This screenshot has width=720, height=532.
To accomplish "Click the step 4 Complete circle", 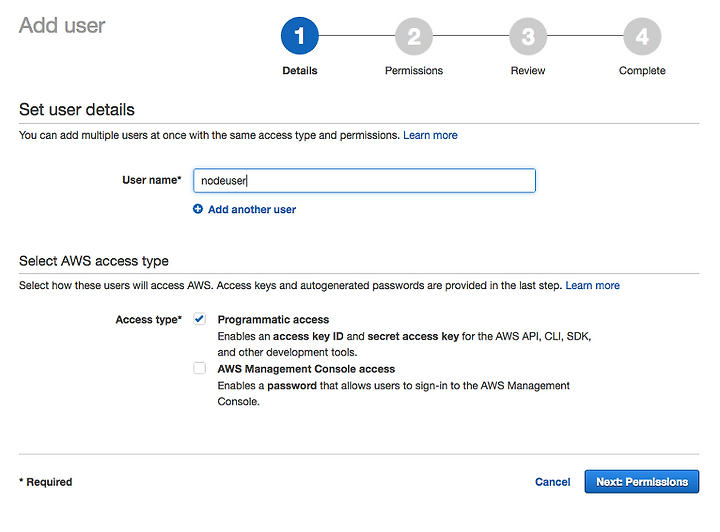I will click(x=642, y=36).
